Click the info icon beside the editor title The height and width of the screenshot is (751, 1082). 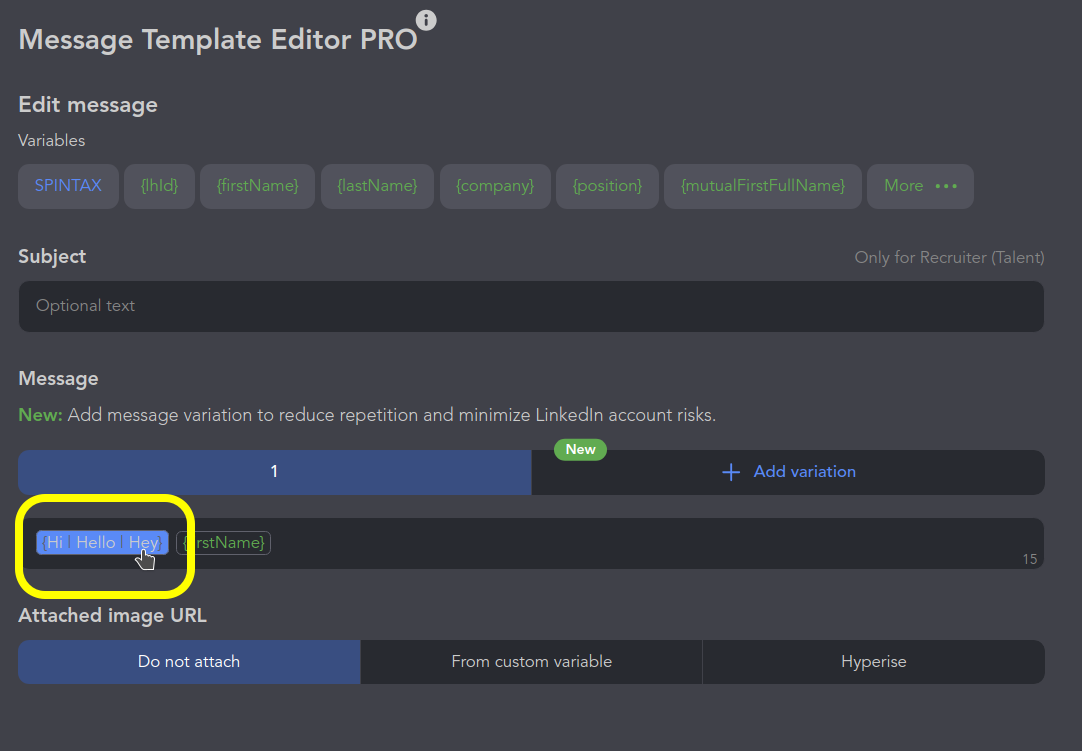(x=426, y=20)
